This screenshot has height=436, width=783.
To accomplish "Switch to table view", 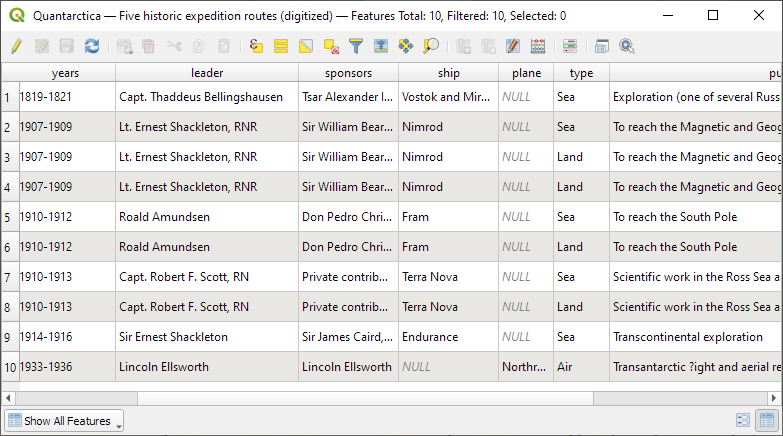I will coord(767,421).
